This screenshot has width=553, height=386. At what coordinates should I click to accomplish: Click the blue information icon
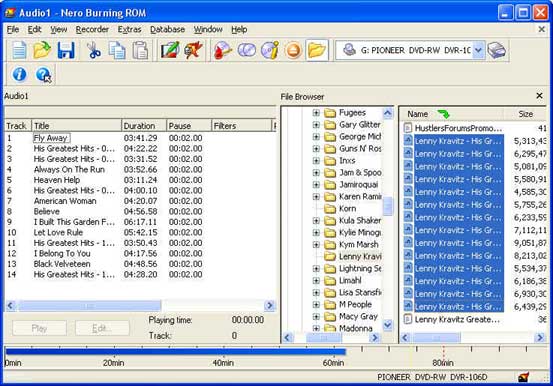pos(19,74)
